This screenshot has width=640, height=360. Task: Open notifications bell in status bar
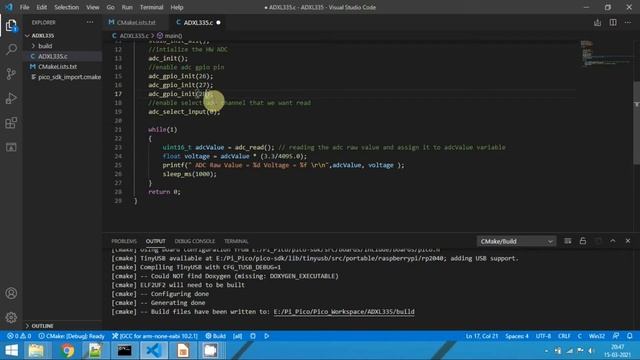(x=629, y=336)
